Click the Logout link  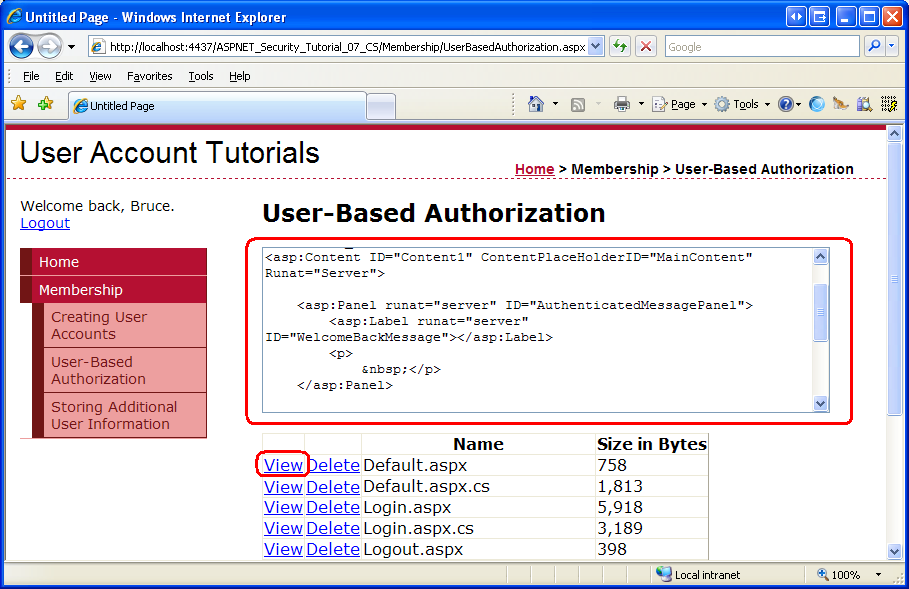click(x=45, y=223)
